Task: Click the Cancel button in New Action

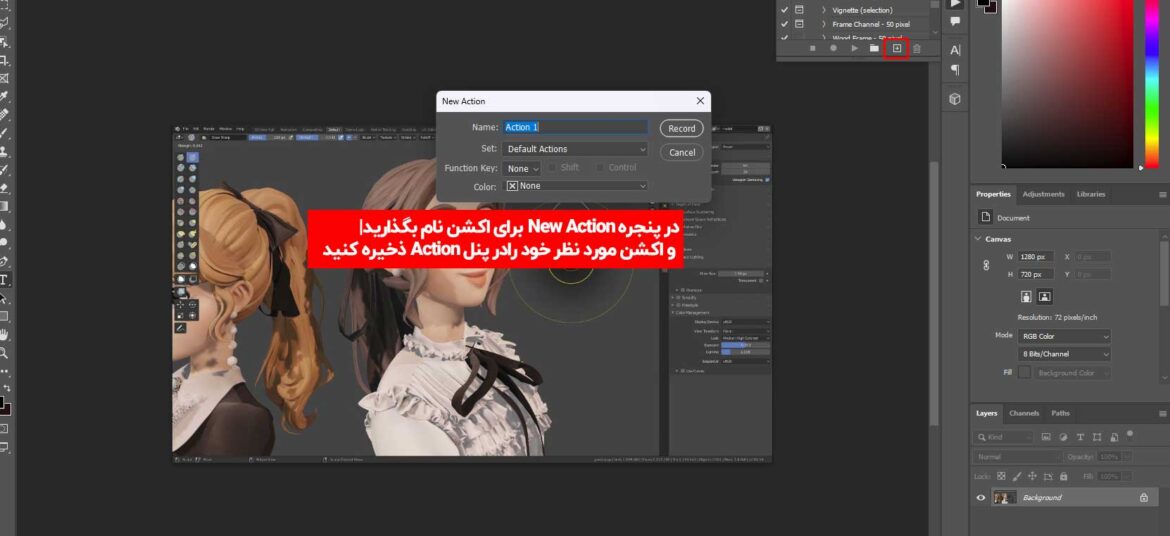Action: click(x=681, y=152)
